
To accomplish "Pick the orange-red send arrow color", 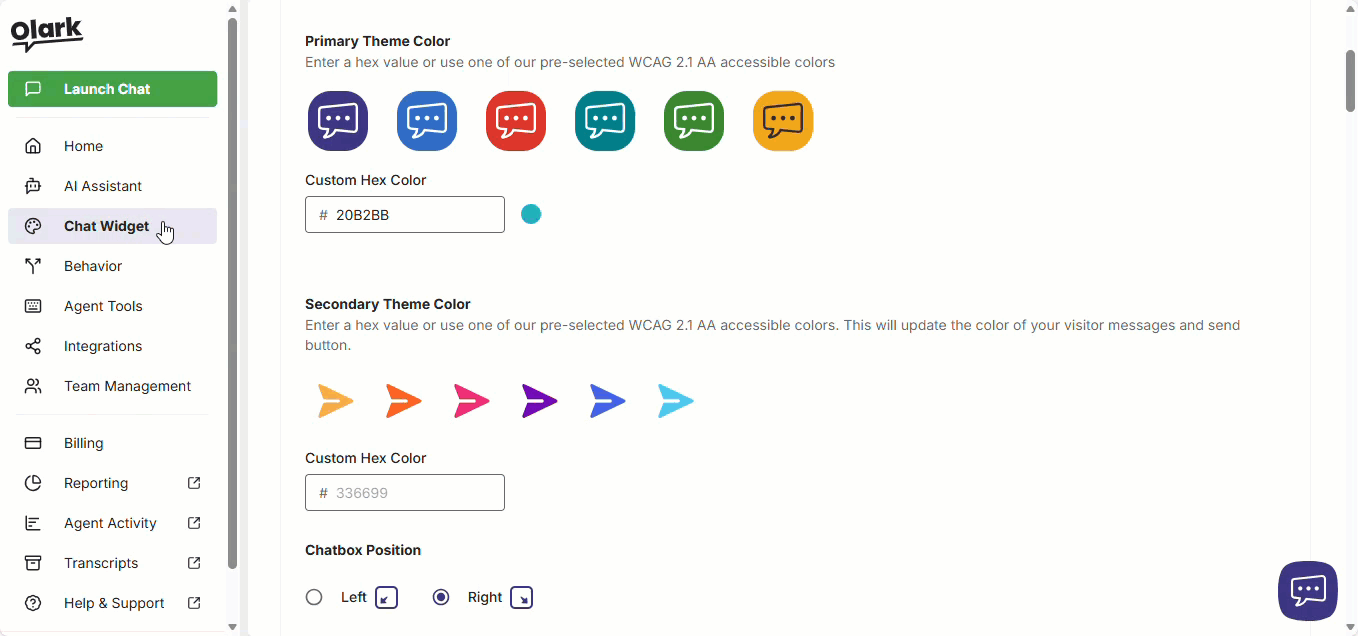I will click(x=404, y=401).
